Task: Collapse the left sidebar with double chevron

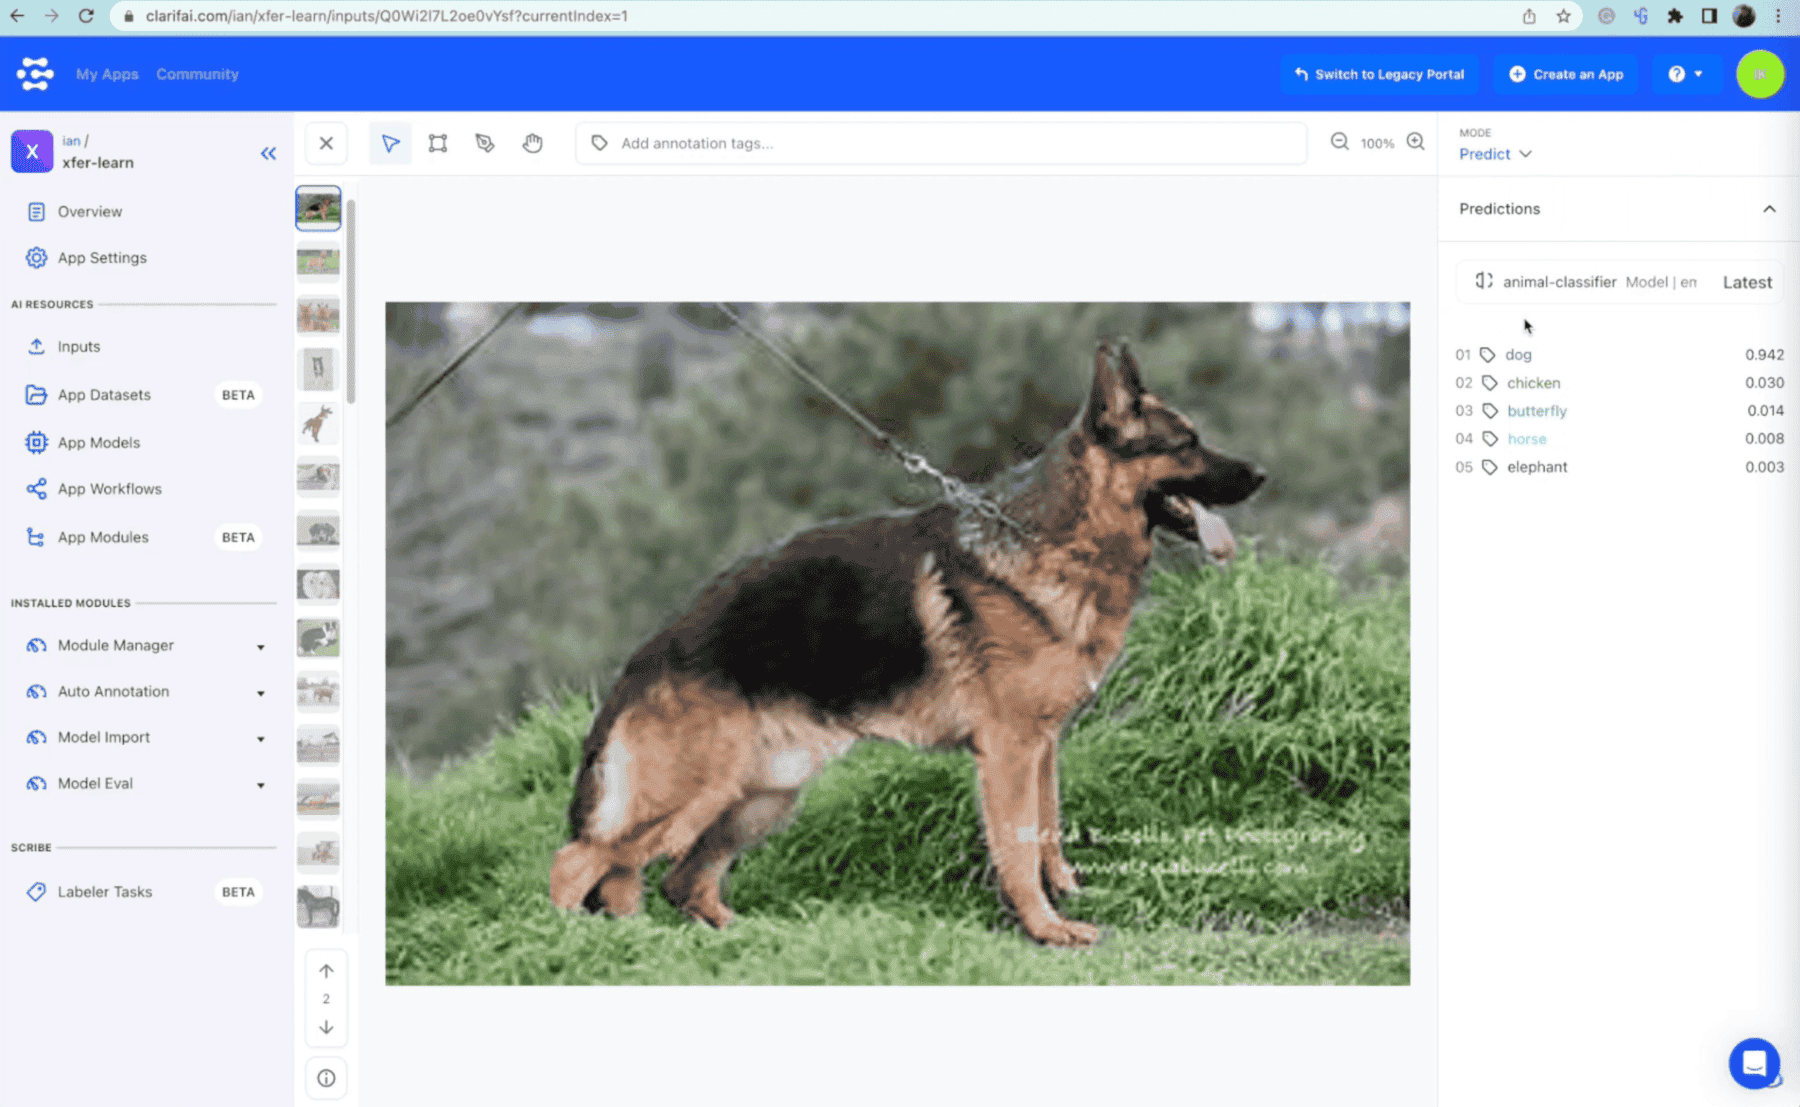Action: (x=268, y=153)
